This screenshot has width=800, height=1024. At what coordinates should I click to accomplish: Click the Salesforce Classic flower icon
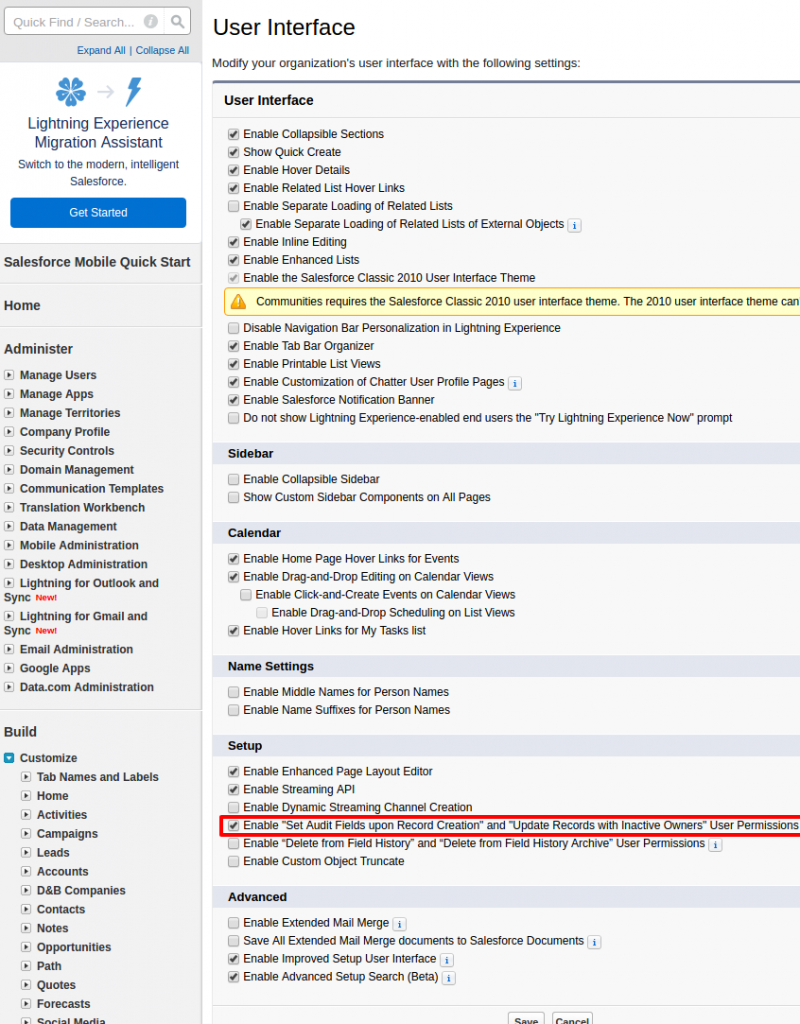[x=71, y=91]
